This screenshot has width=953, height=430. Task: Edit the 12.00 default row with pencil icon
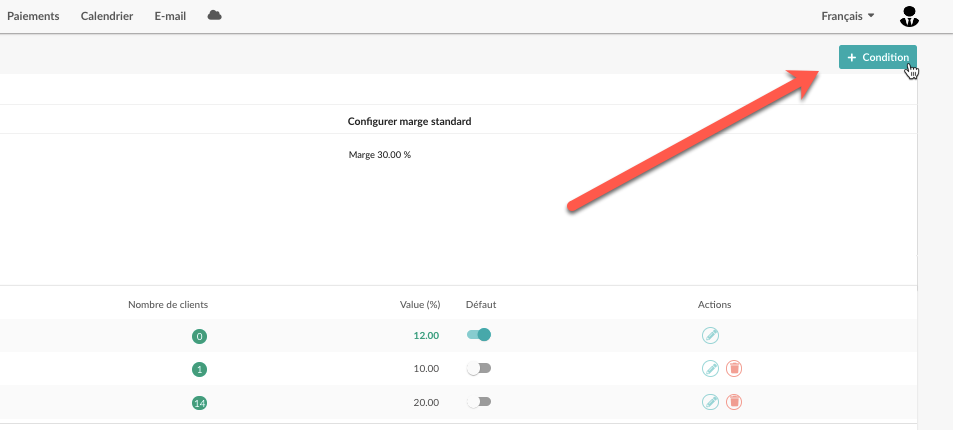[x=710, y=335]
